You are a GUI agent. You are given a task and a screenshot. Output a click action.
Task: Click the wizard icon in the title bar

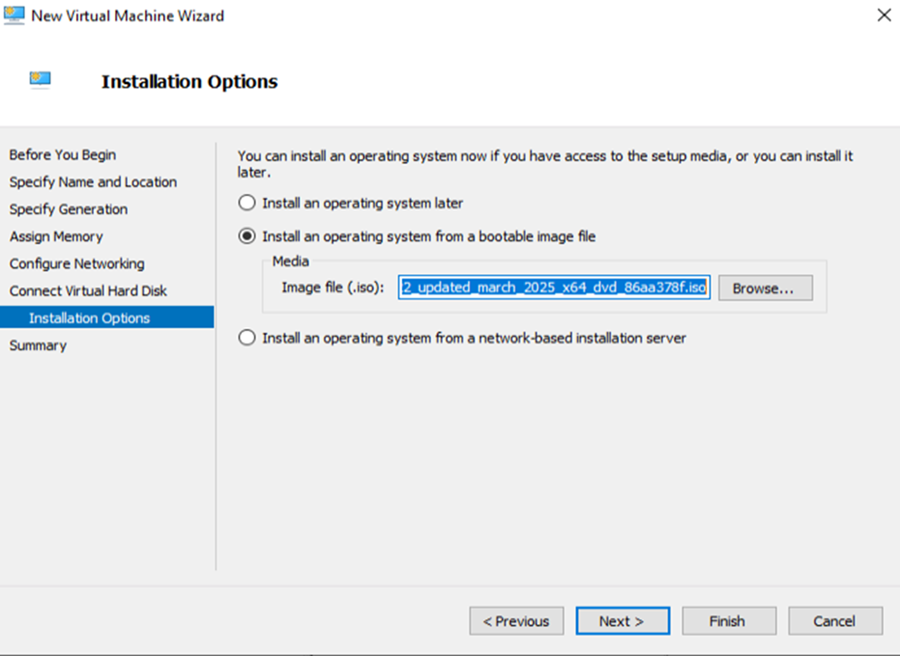coord(14,15)
